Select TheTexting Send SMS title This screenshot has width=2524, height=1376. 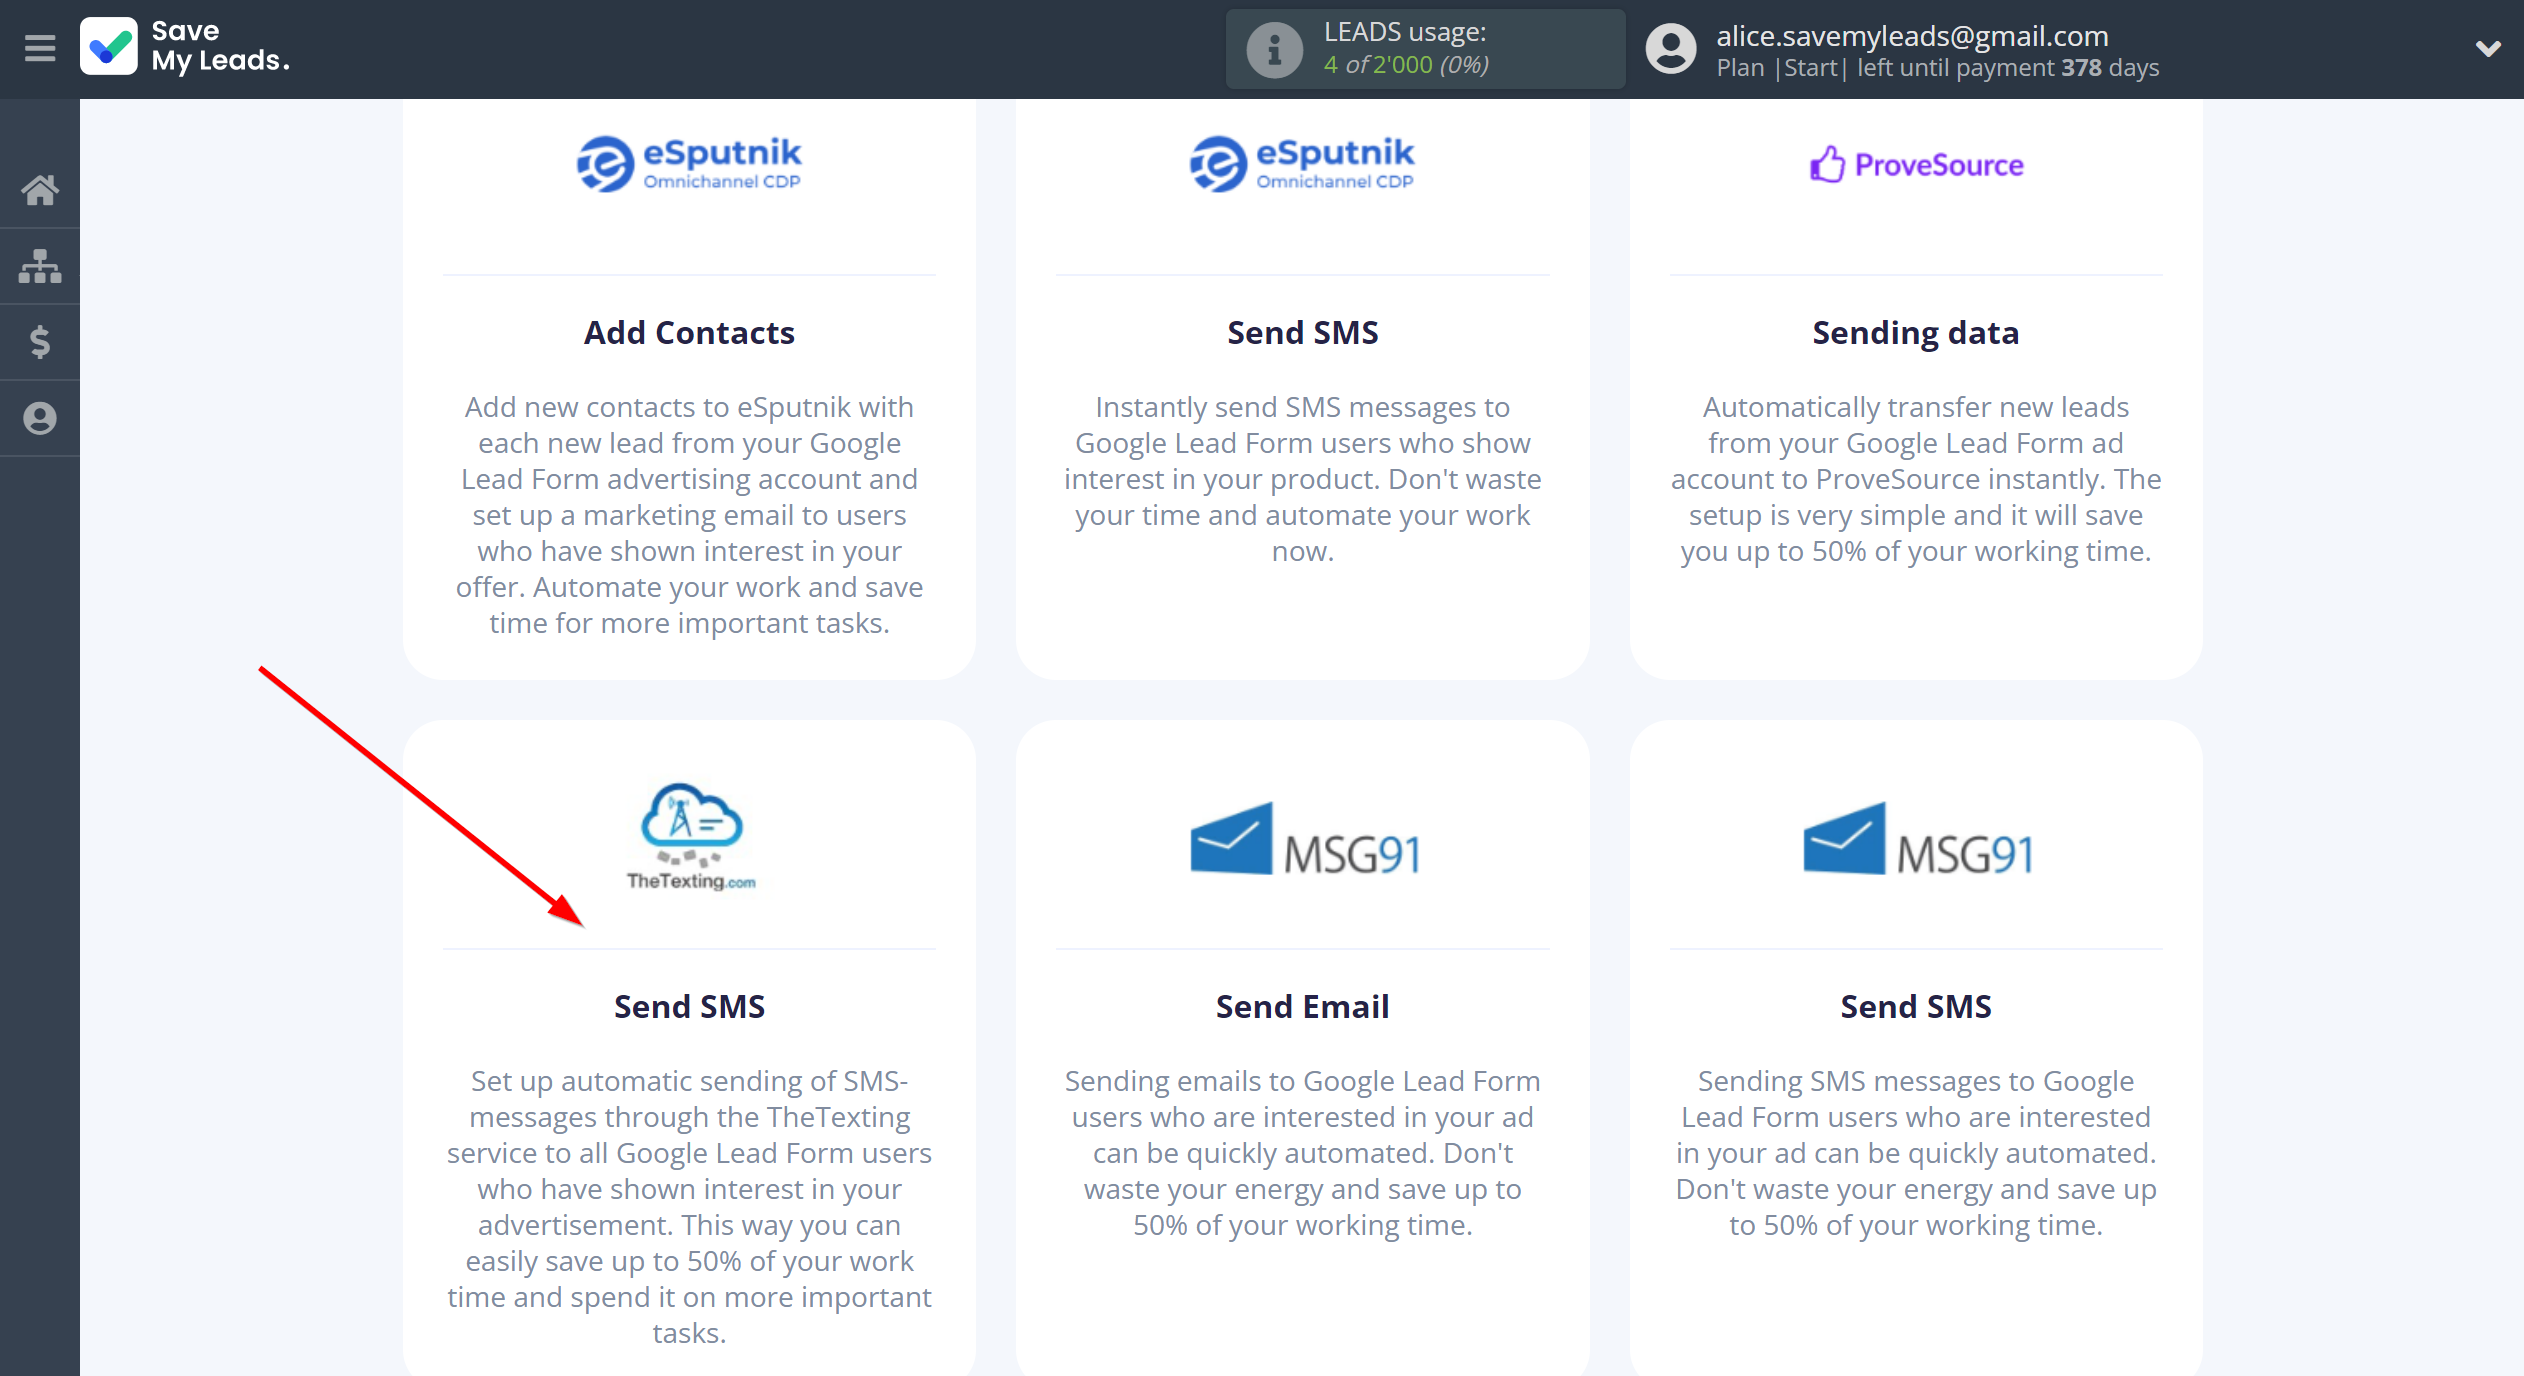point(689,1007)
